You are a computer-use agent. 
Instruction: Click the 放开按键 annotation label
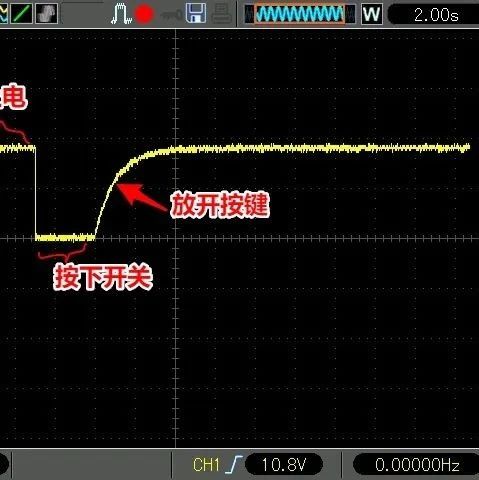(220, 205)
